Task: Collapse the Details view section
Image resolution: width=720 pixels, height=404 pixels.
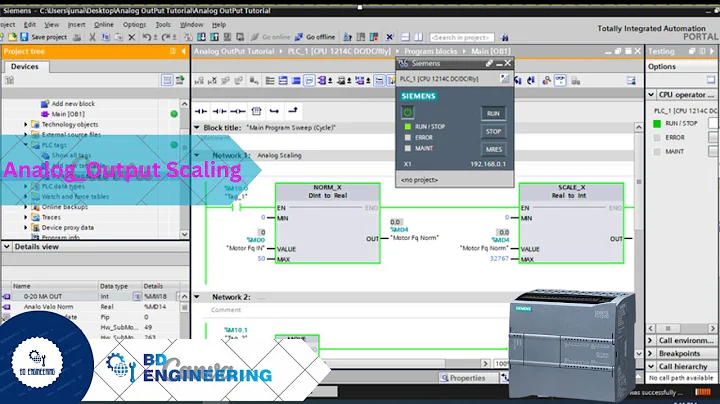Action: (7, 247)
